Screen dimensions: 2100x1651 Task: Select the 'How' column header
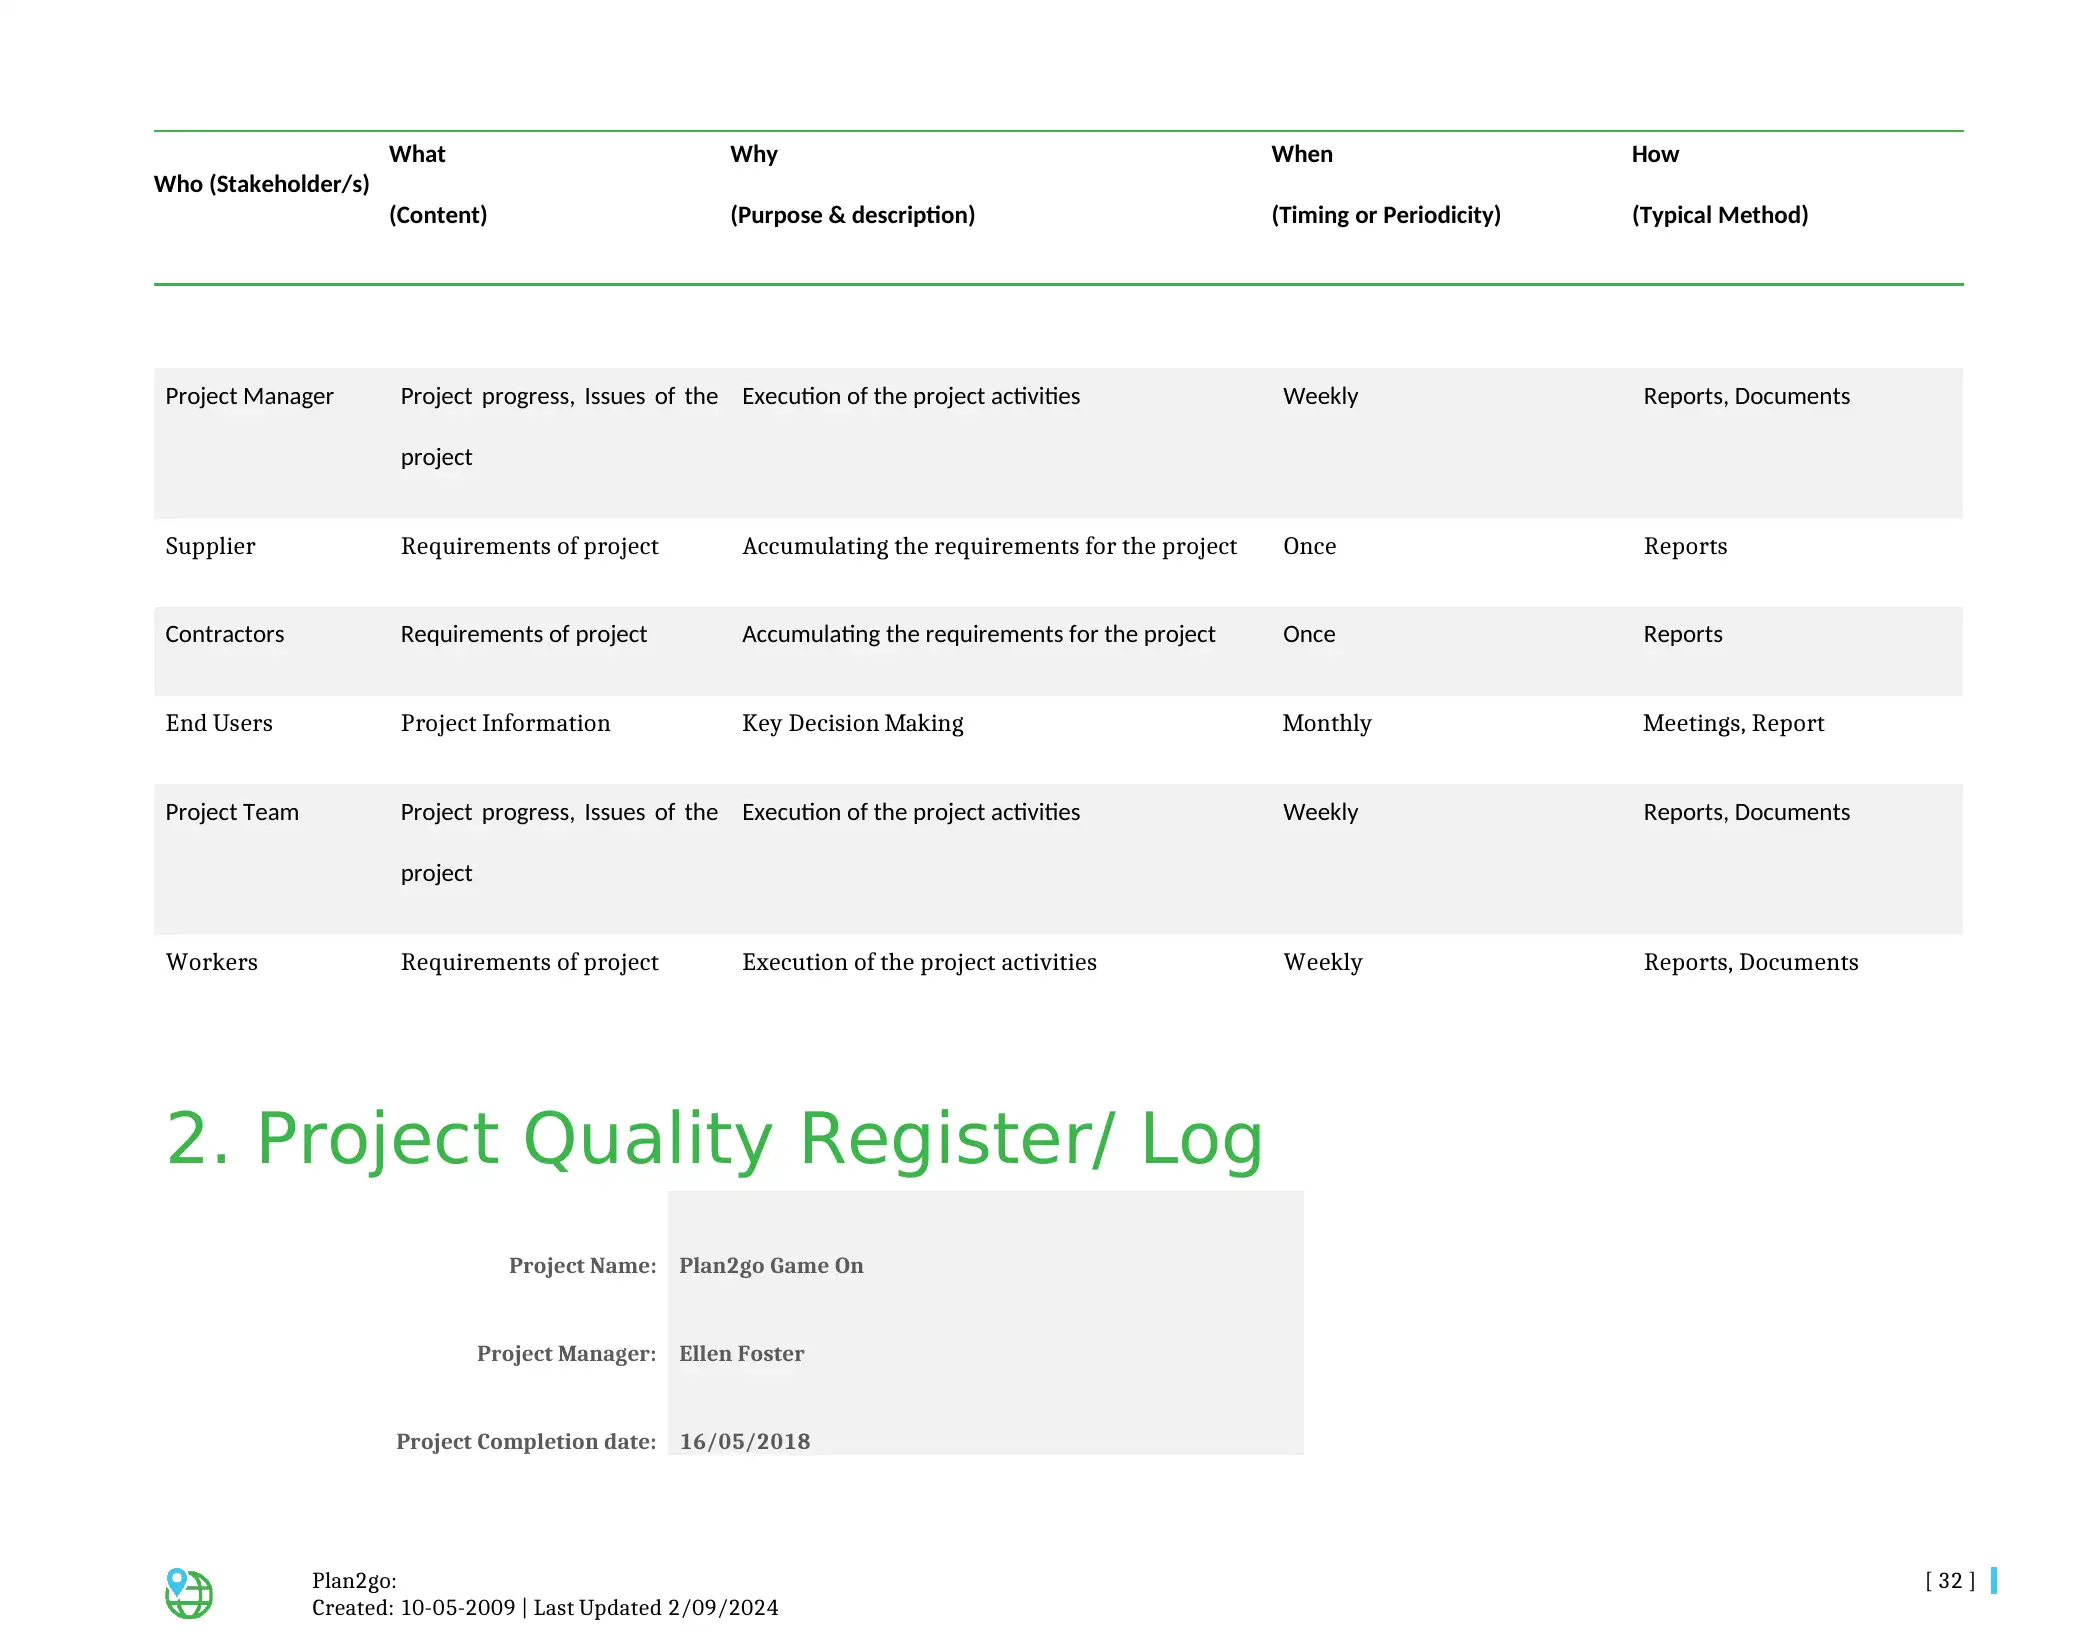click(x=1655, y=154)
